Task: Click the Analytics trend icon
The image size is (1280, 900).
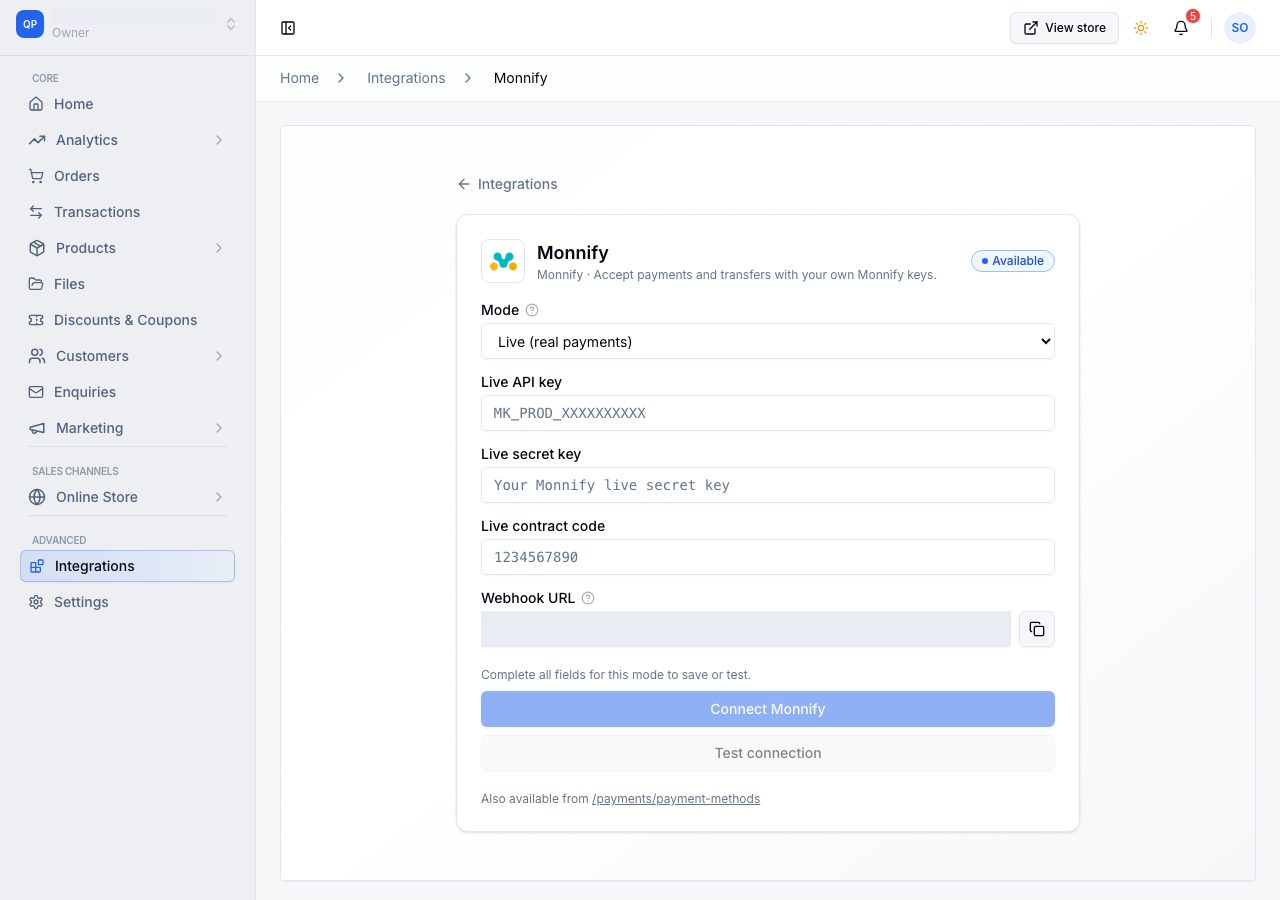Action: [37, 140]
